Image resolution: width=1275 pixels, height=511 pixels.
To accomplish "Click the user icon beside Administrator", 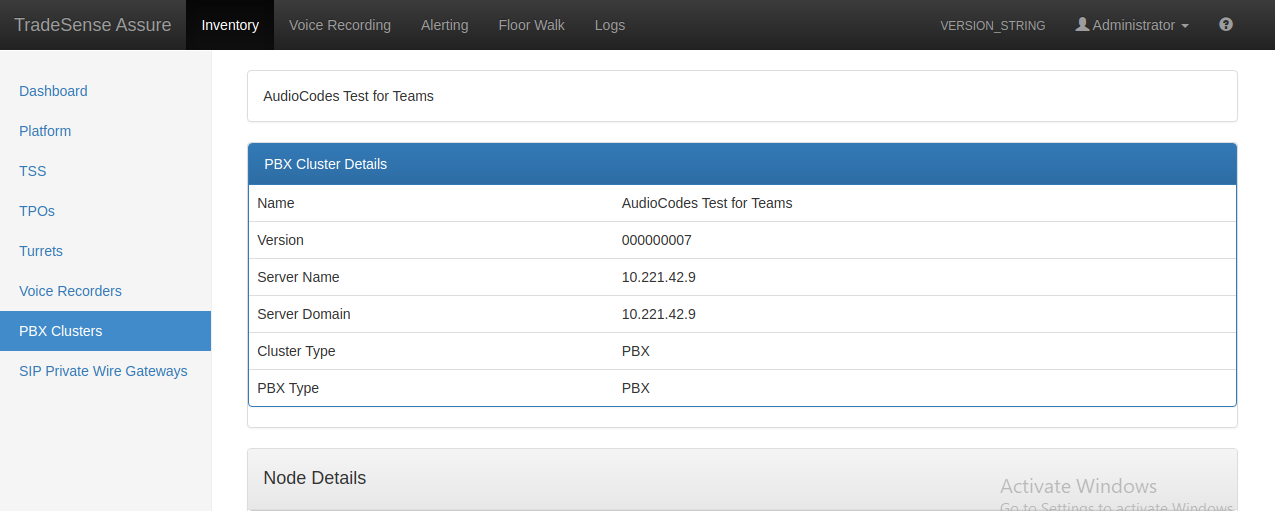I will [x=1082, y=25].
